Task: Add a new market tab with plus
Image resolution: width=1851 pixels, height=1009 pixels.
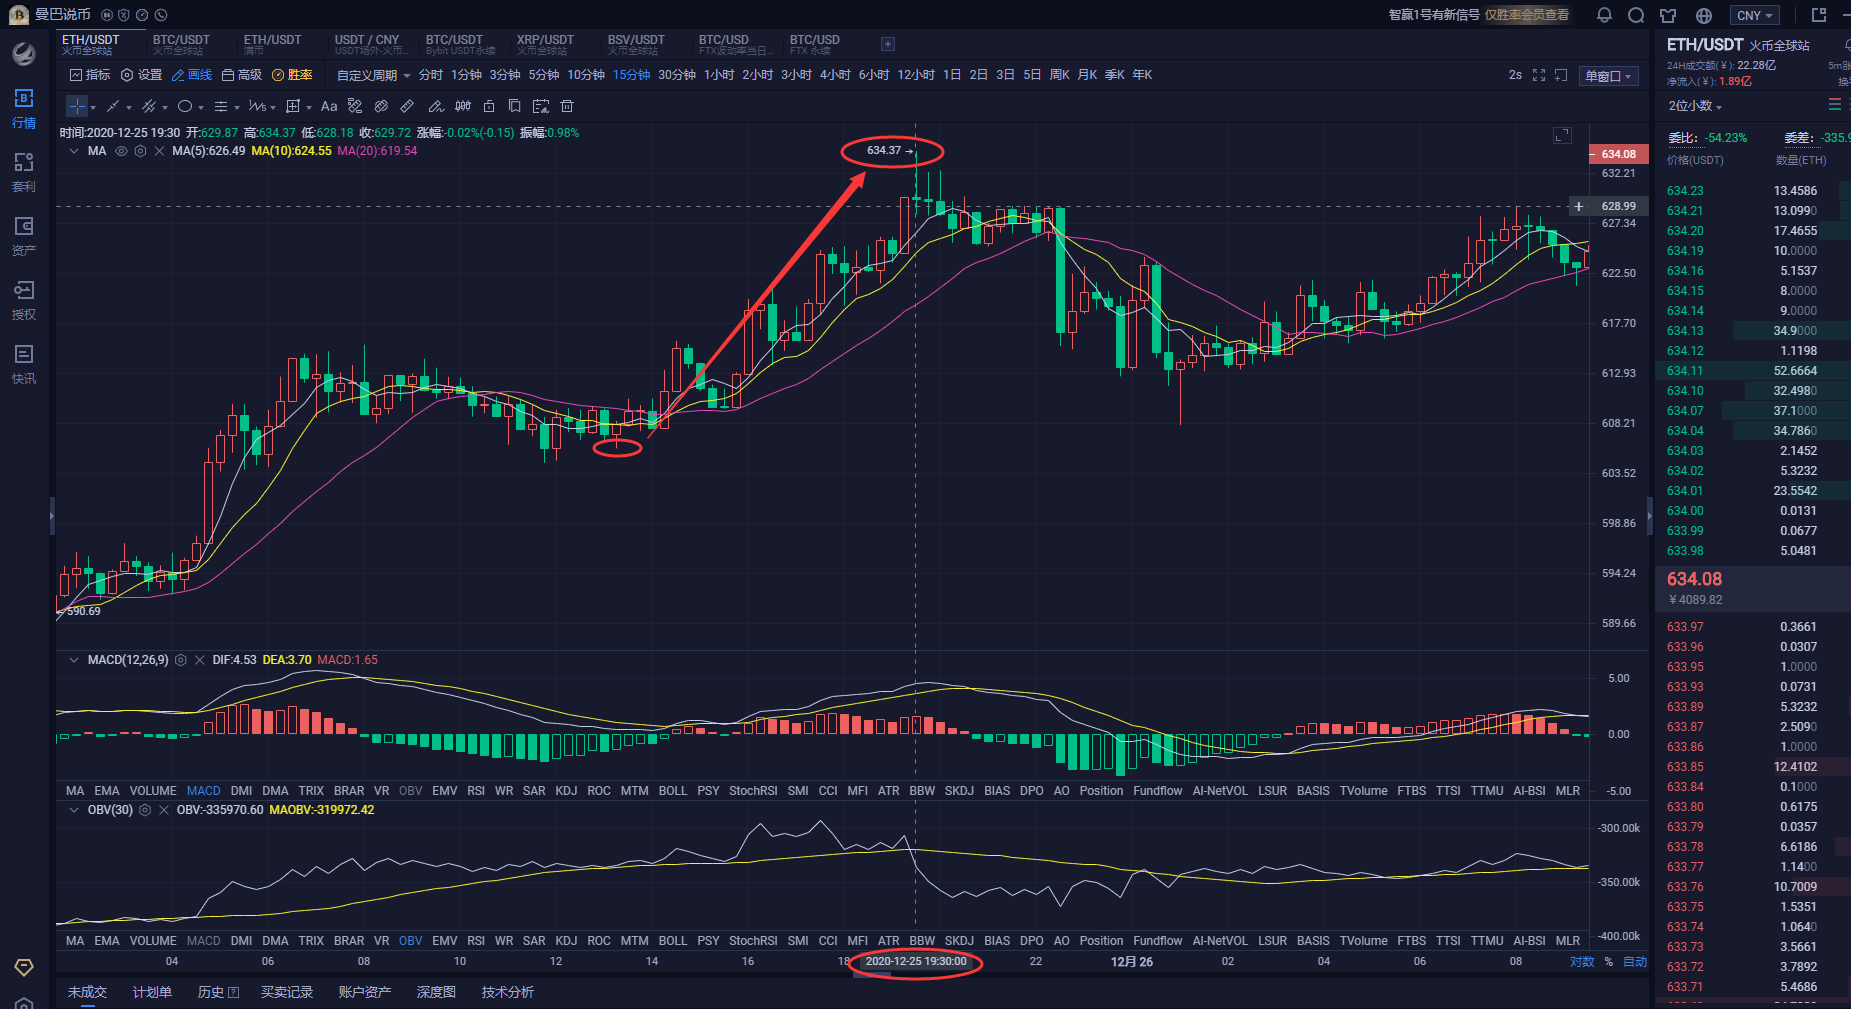Action: [x=888, y=44]
